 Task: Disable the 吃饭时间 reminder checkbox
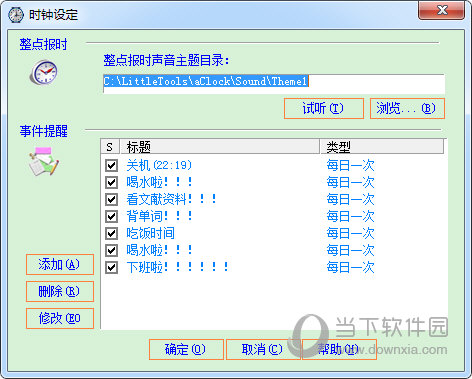111,233
